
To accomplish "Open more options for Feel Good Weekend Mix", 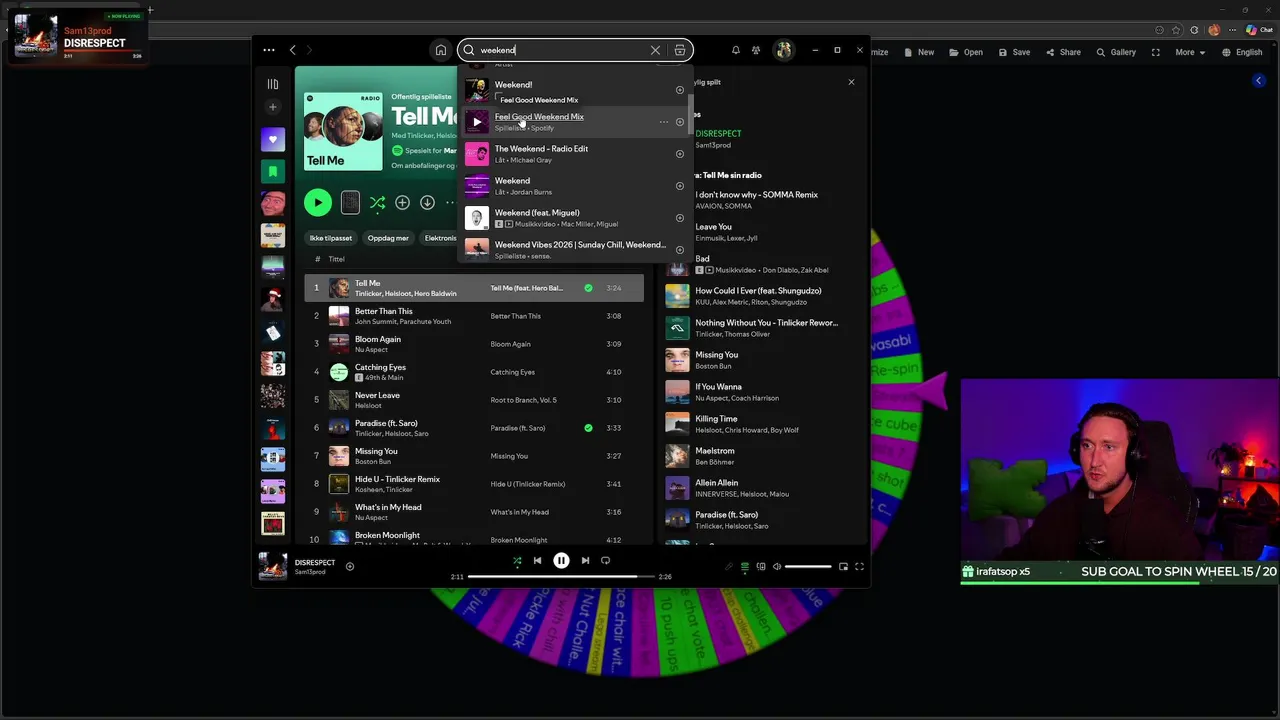I will [663, 122].
